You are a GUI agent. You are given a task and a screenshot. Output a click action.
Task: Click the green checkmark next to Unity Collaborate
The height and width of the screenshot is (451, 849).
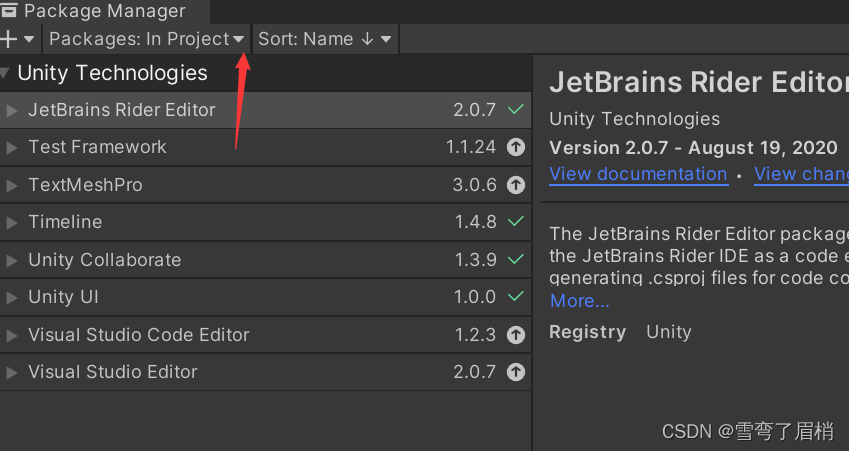pyautogui.click(x=515, y=259)
